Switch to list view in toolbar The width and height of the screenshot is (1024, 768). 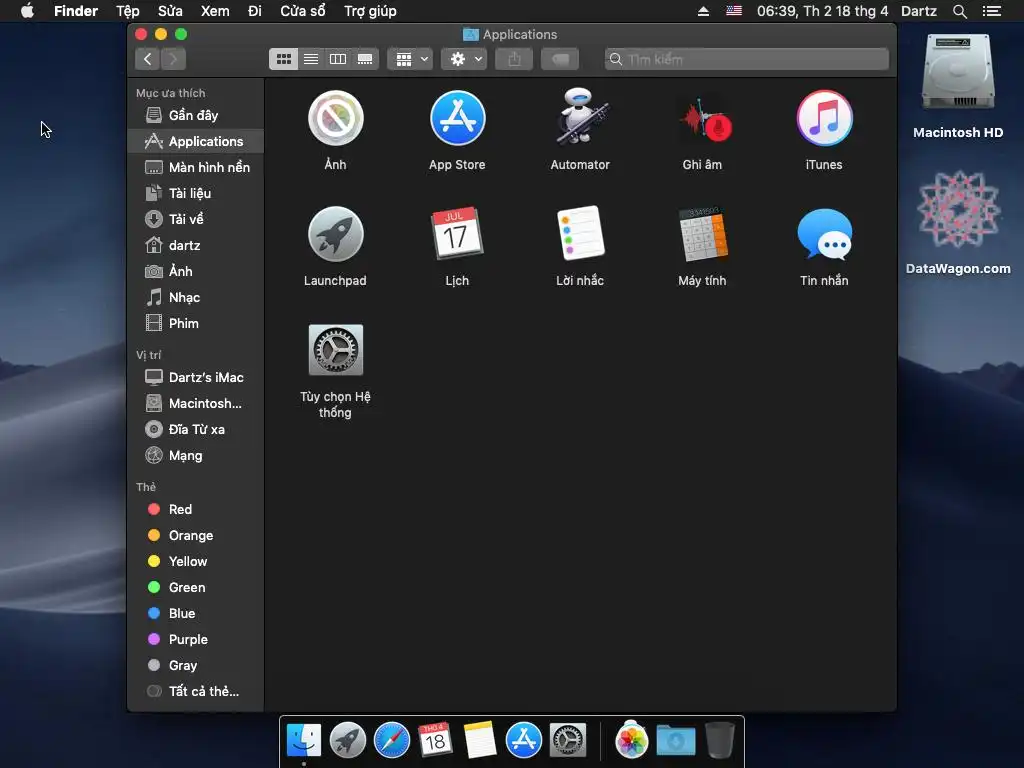coord(311,59)
